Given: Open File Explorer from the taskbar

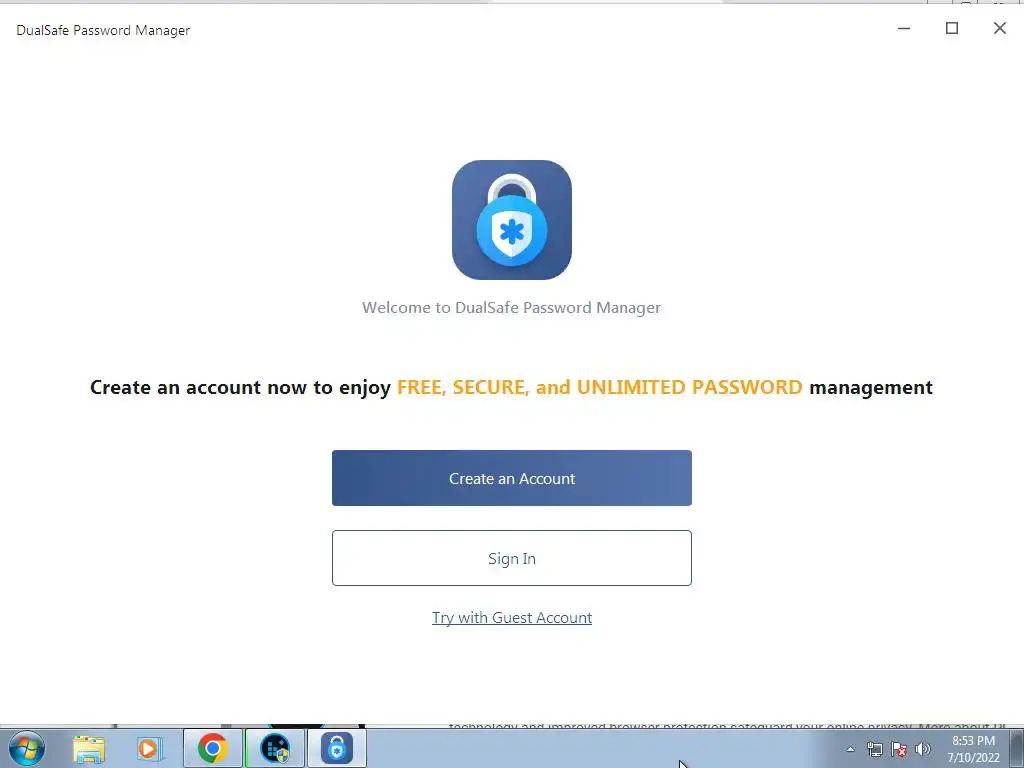Looking at the screenshot, I should (89, 748).
